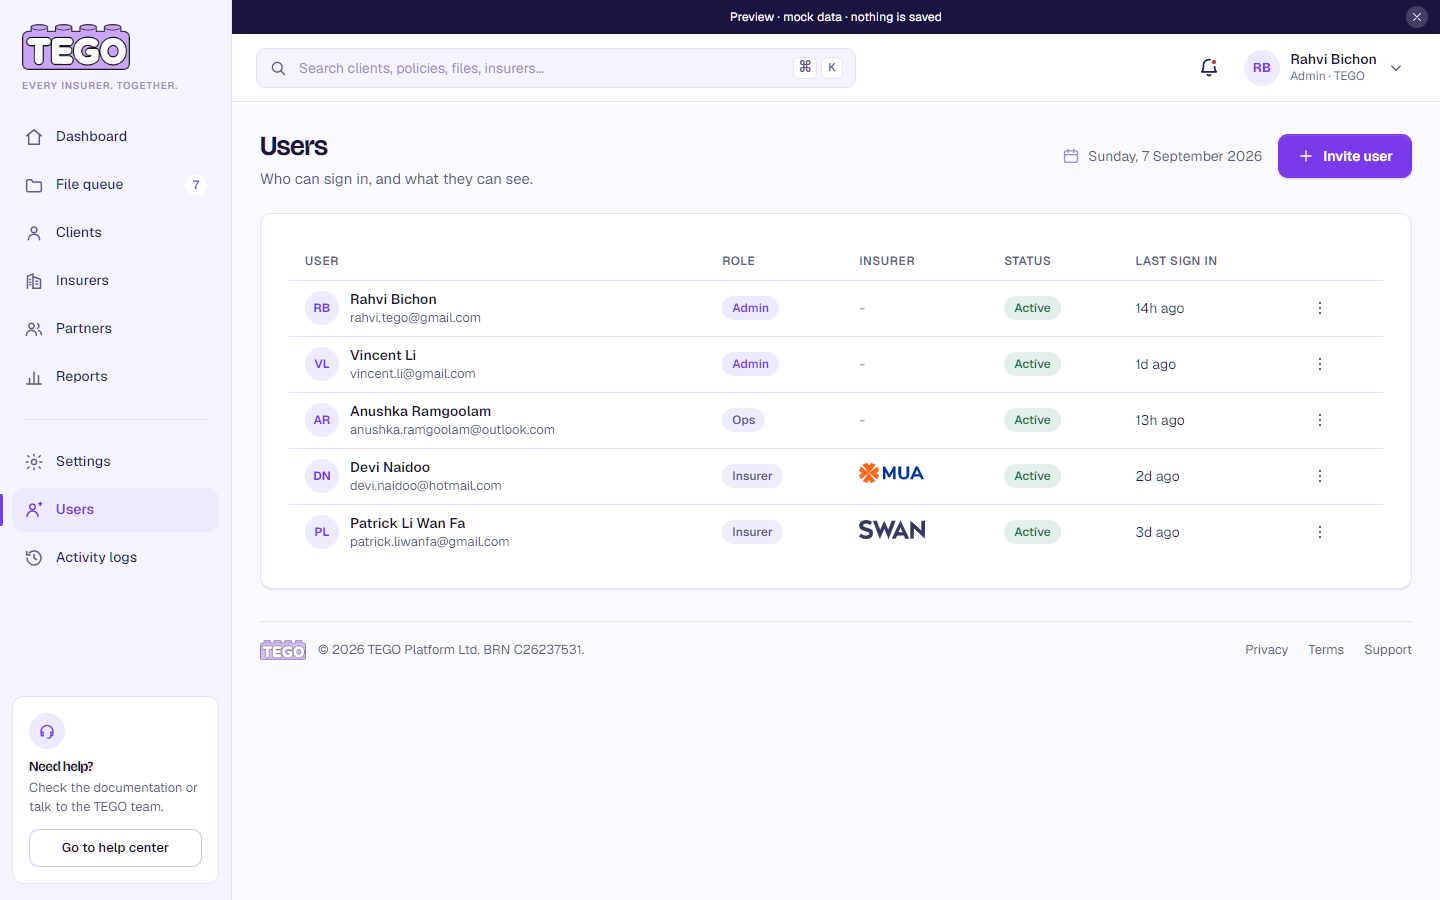This screenshot has height=900, width=1440.
Task: Go to File queue in the sidebar
Action: (116, 185)
